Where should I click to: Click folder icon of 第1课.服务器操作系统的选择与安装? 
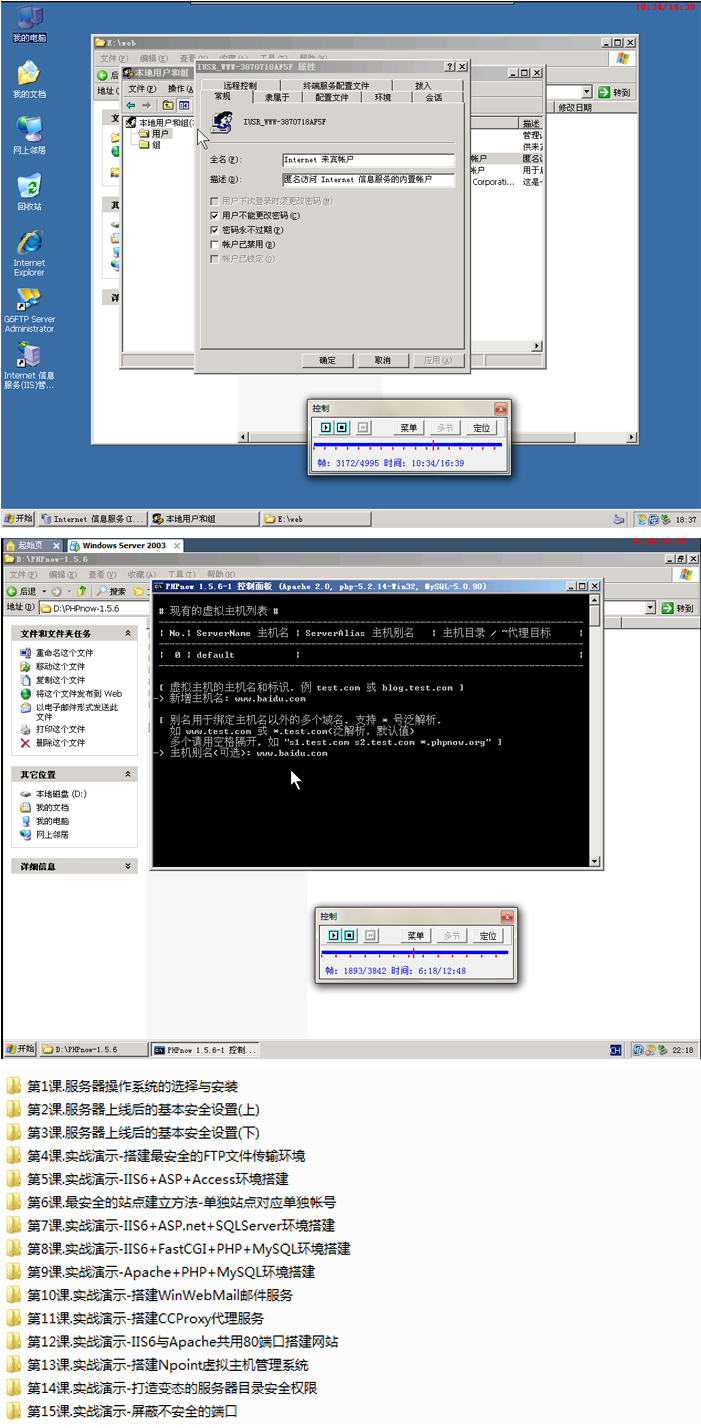tap(13, 1086)
